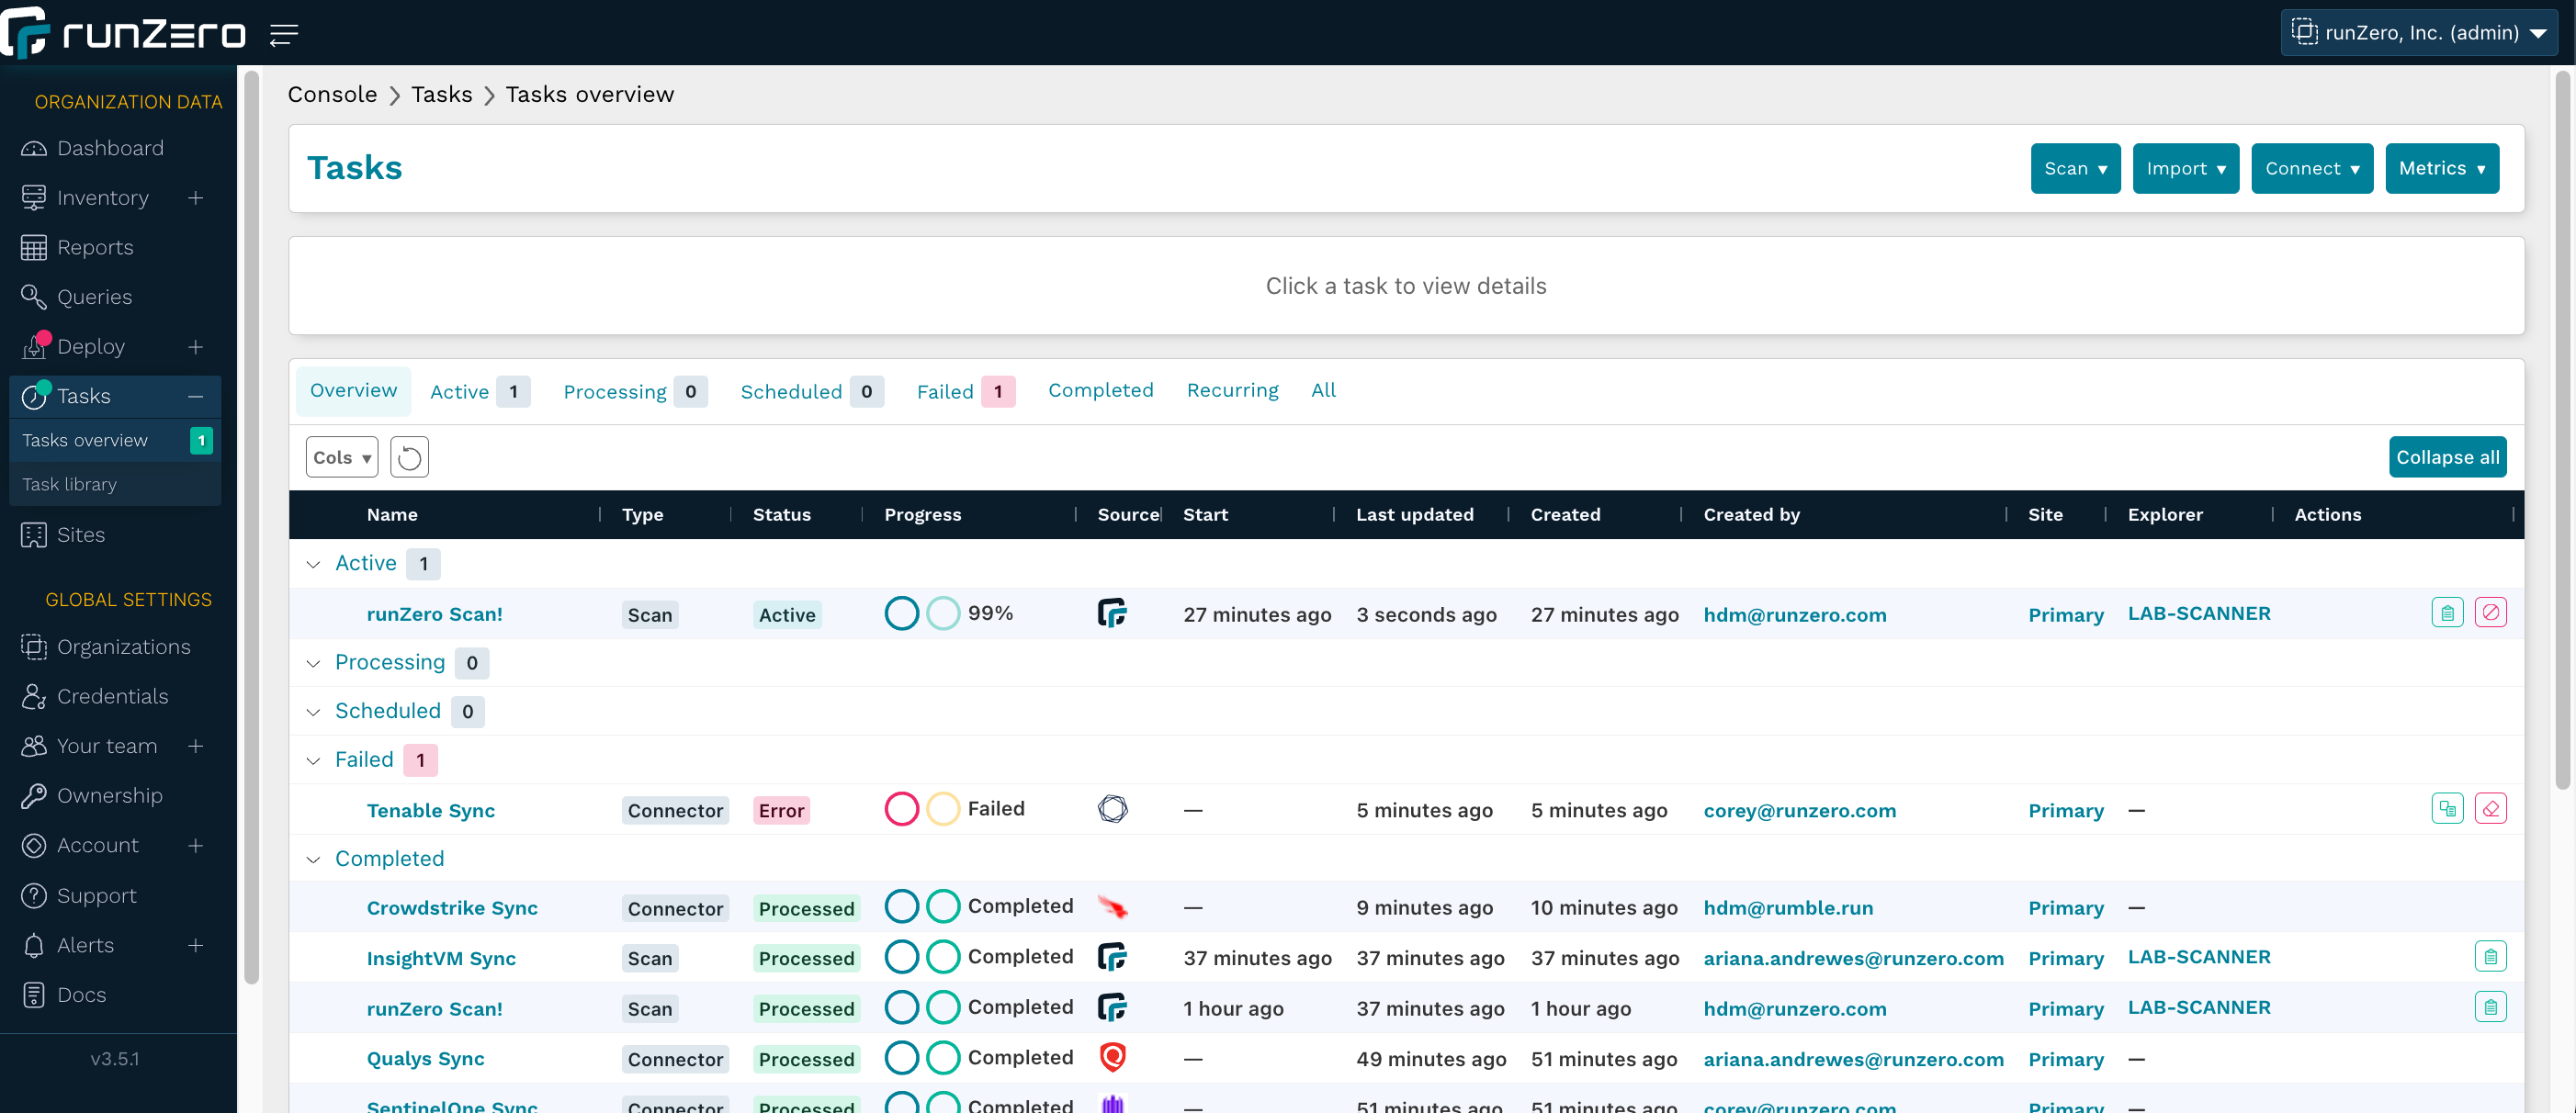Click the Queries magnifier icon in sidebar
Viewport: 2576px width, 1113px height.
point(33,296)
